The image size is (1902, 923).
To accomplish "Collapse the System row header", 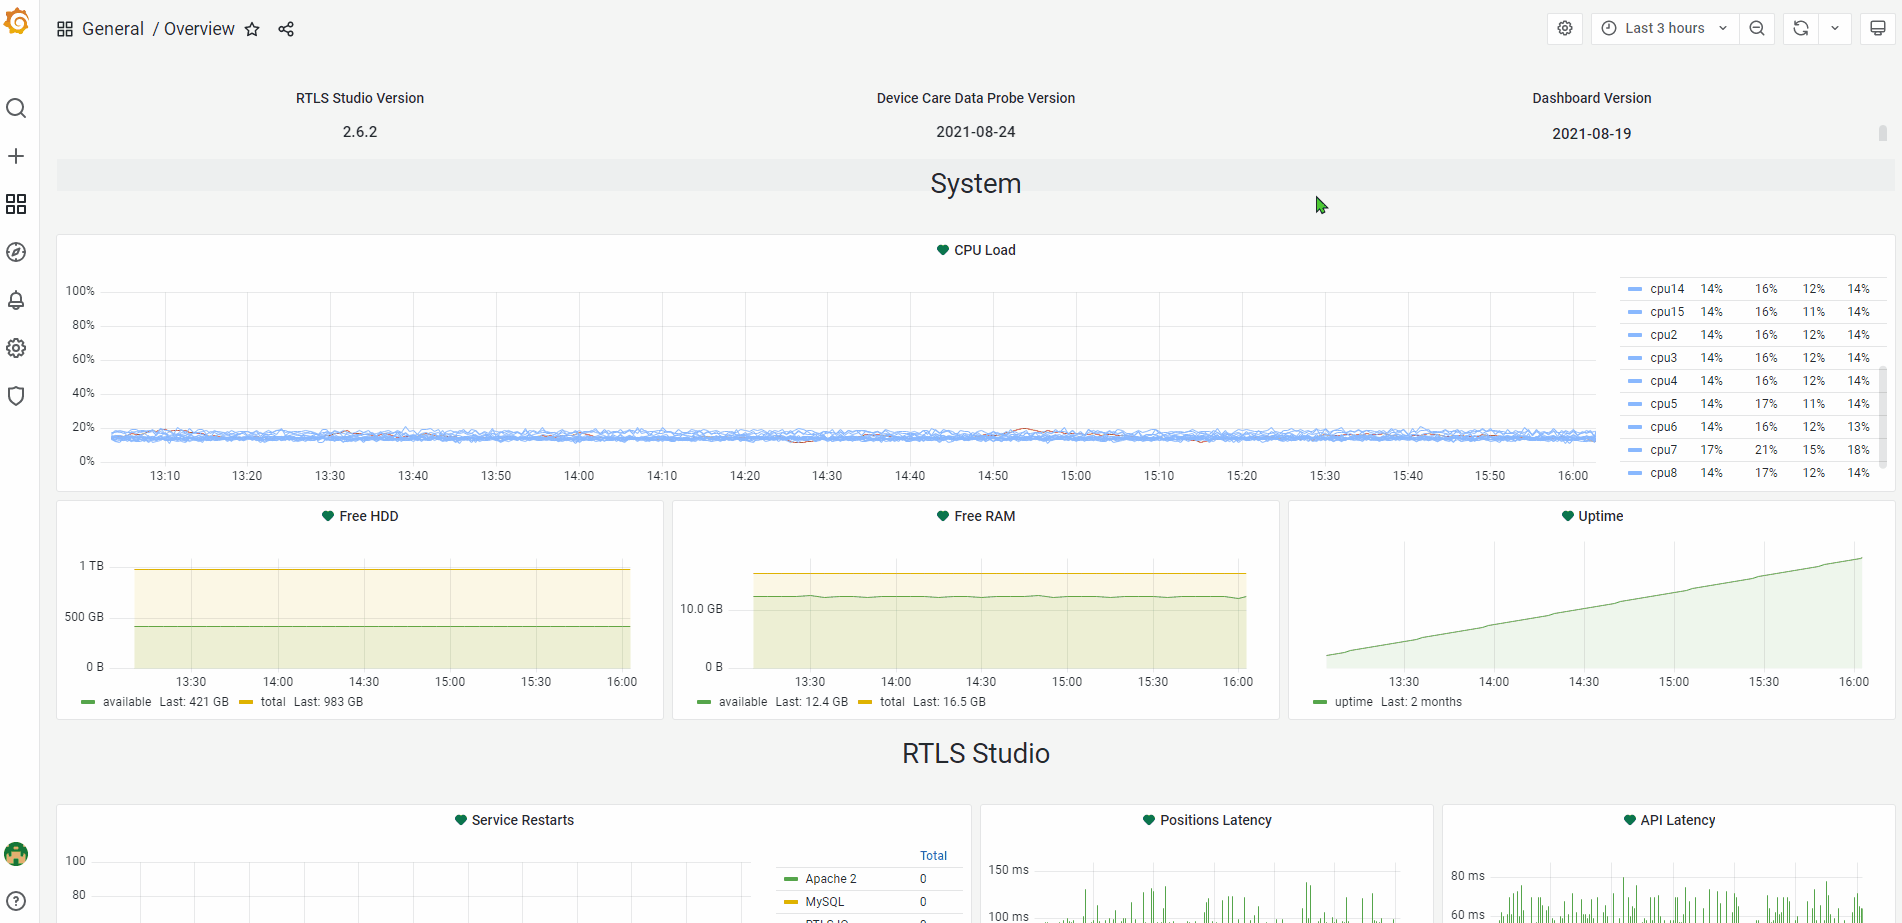I will pyautogui.click(x=975, y=184).
